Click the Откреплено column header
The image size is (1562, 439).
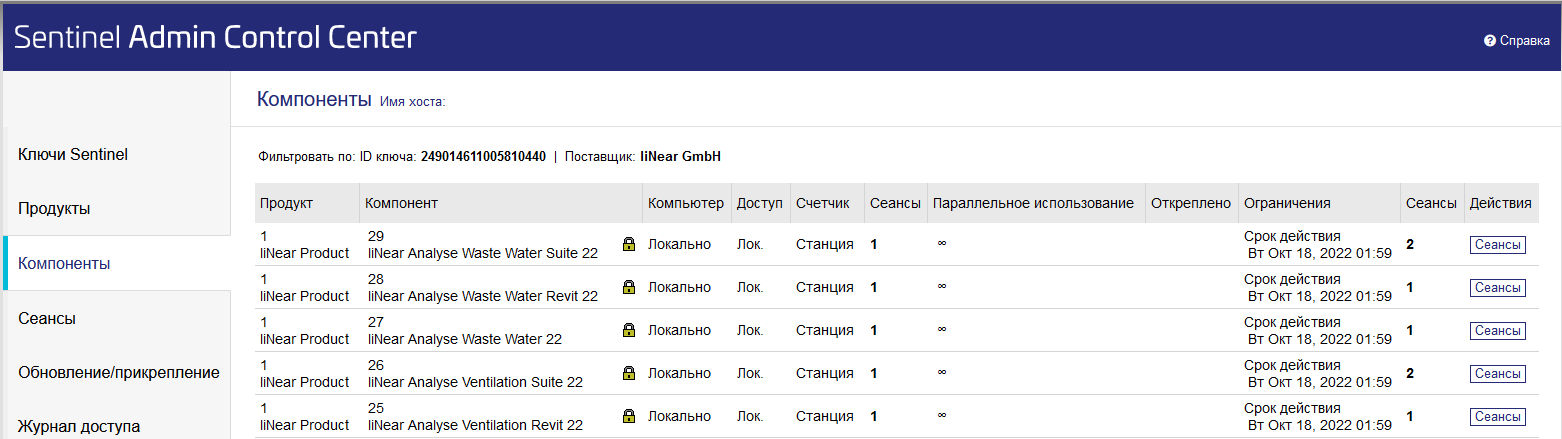(x=1191, y=203)
